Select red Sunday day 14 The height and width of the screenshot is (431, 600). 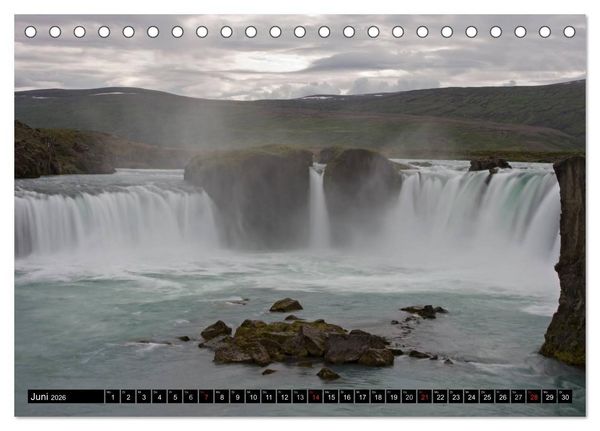[x=316, y=397]
